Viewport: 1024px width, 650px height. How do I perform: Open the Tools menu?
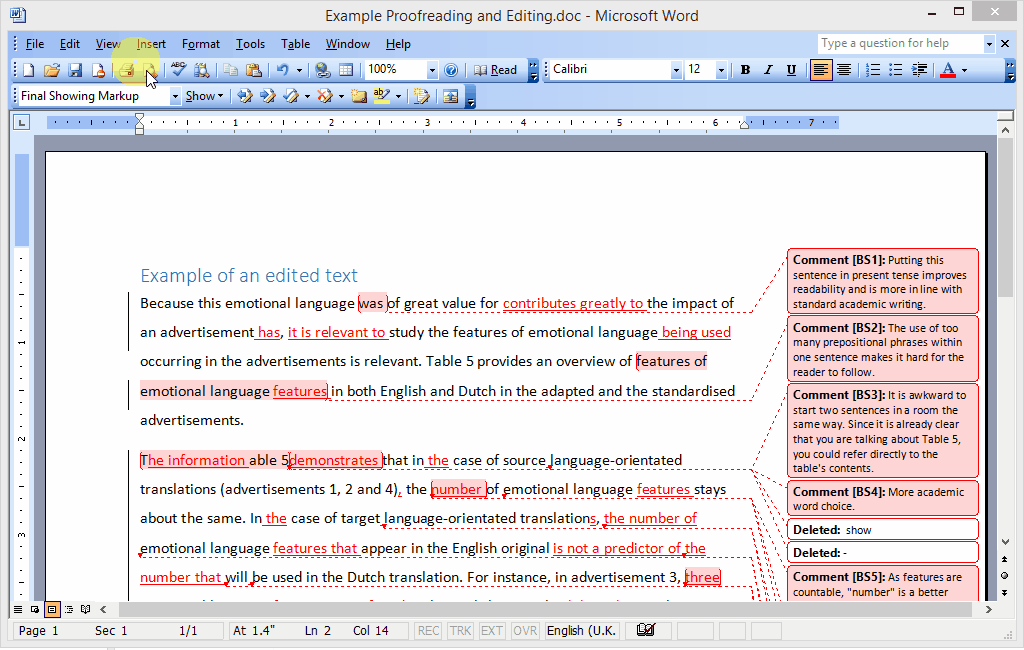coord(250,44)
